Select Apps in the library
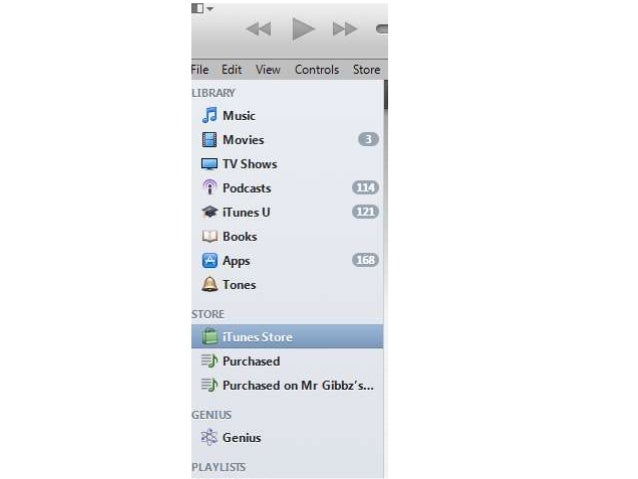 pos(287,260)
